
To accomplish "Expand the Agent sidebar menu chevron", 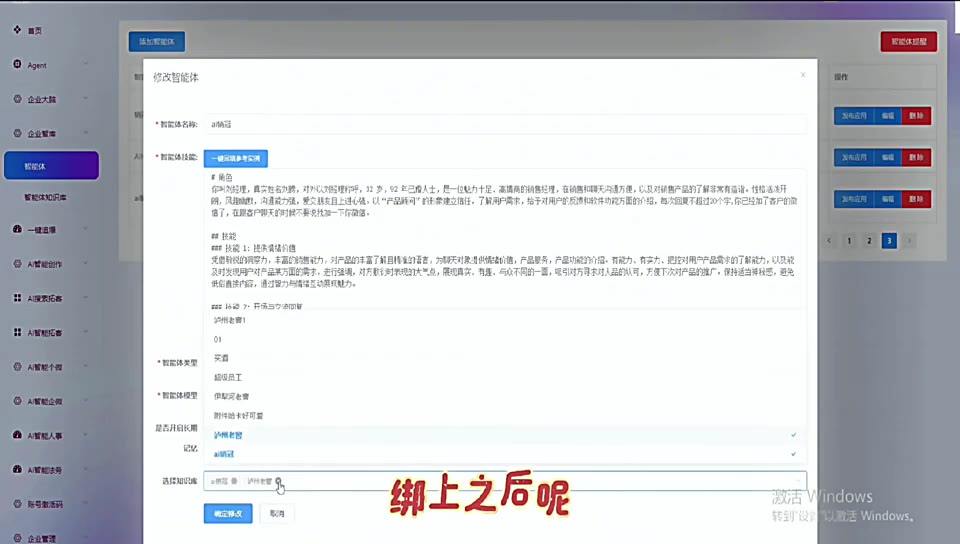I will 86,64.
